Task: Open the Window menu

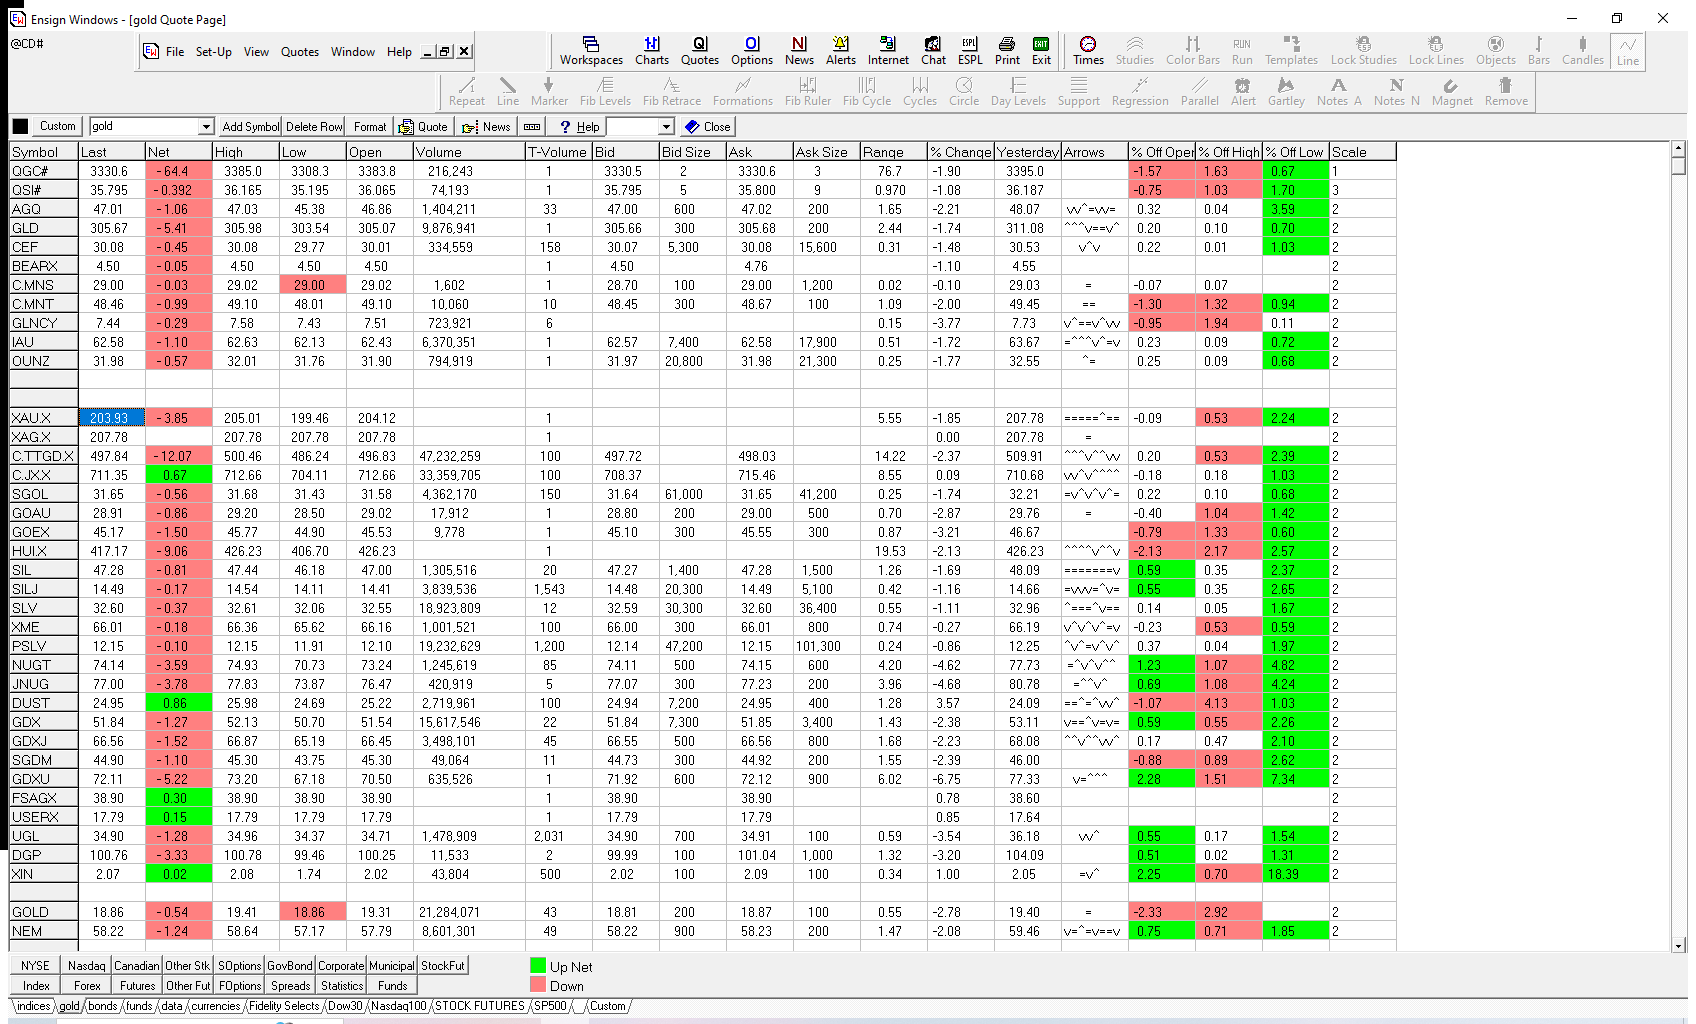Action: coord(353,52)
